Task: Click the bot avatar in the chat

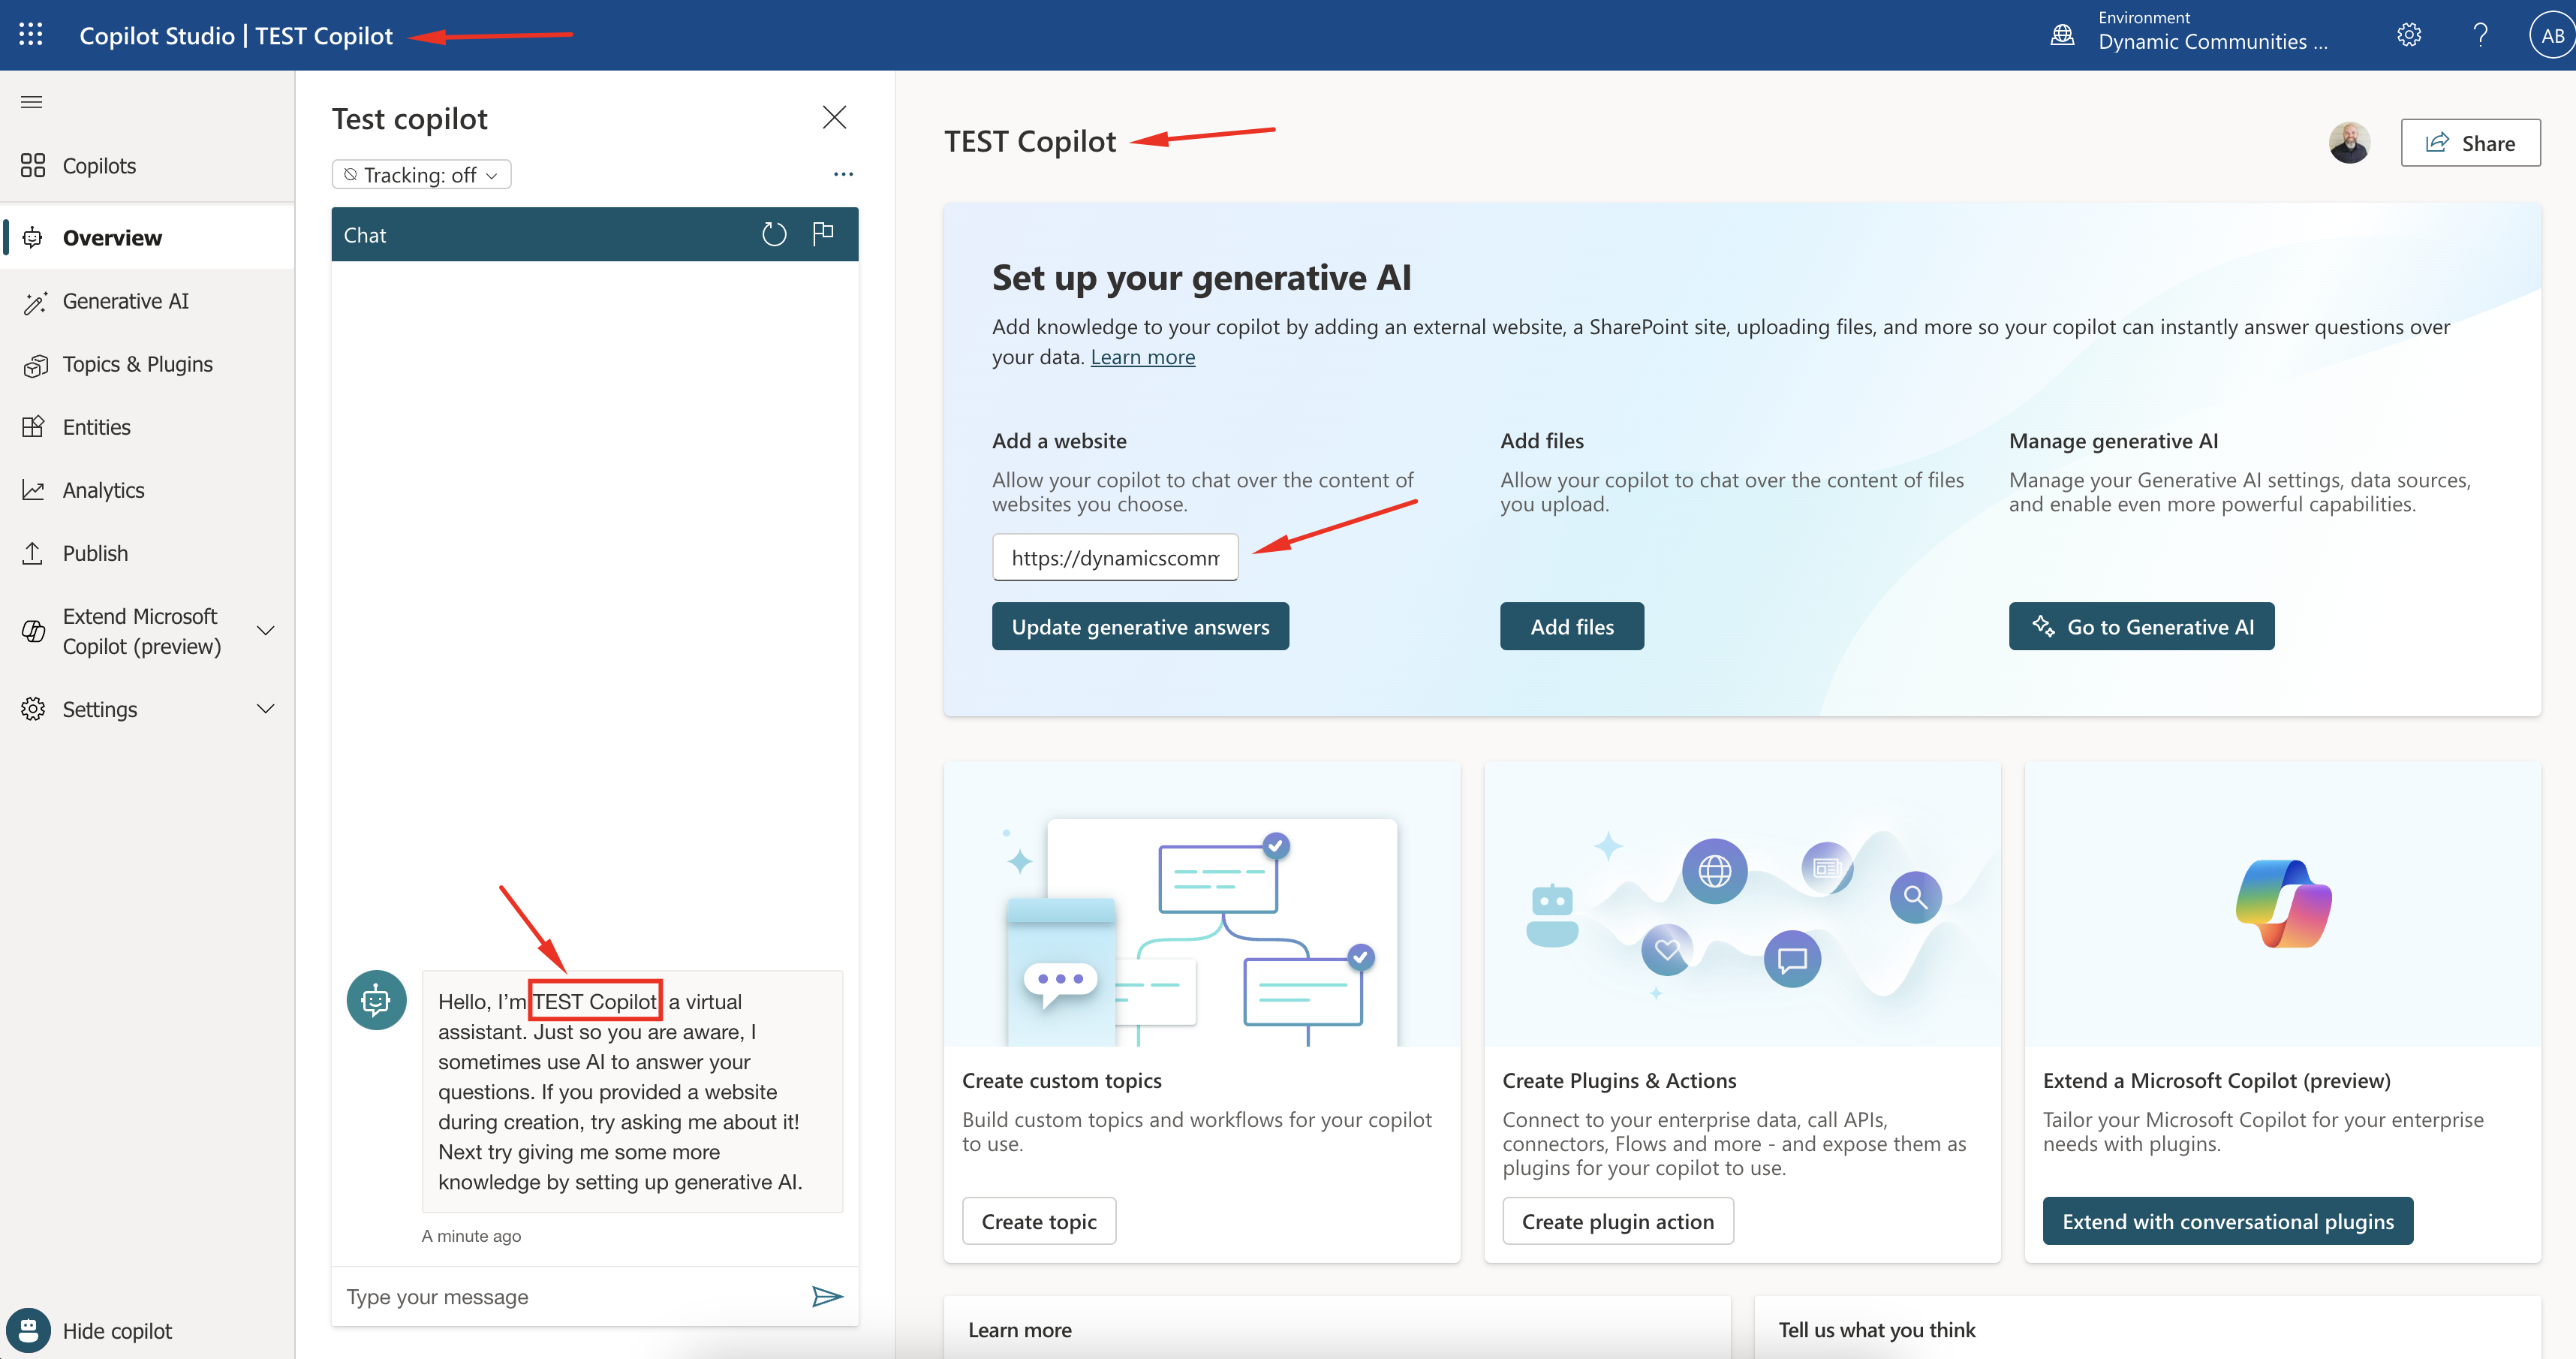Action: click(376, 1000)
